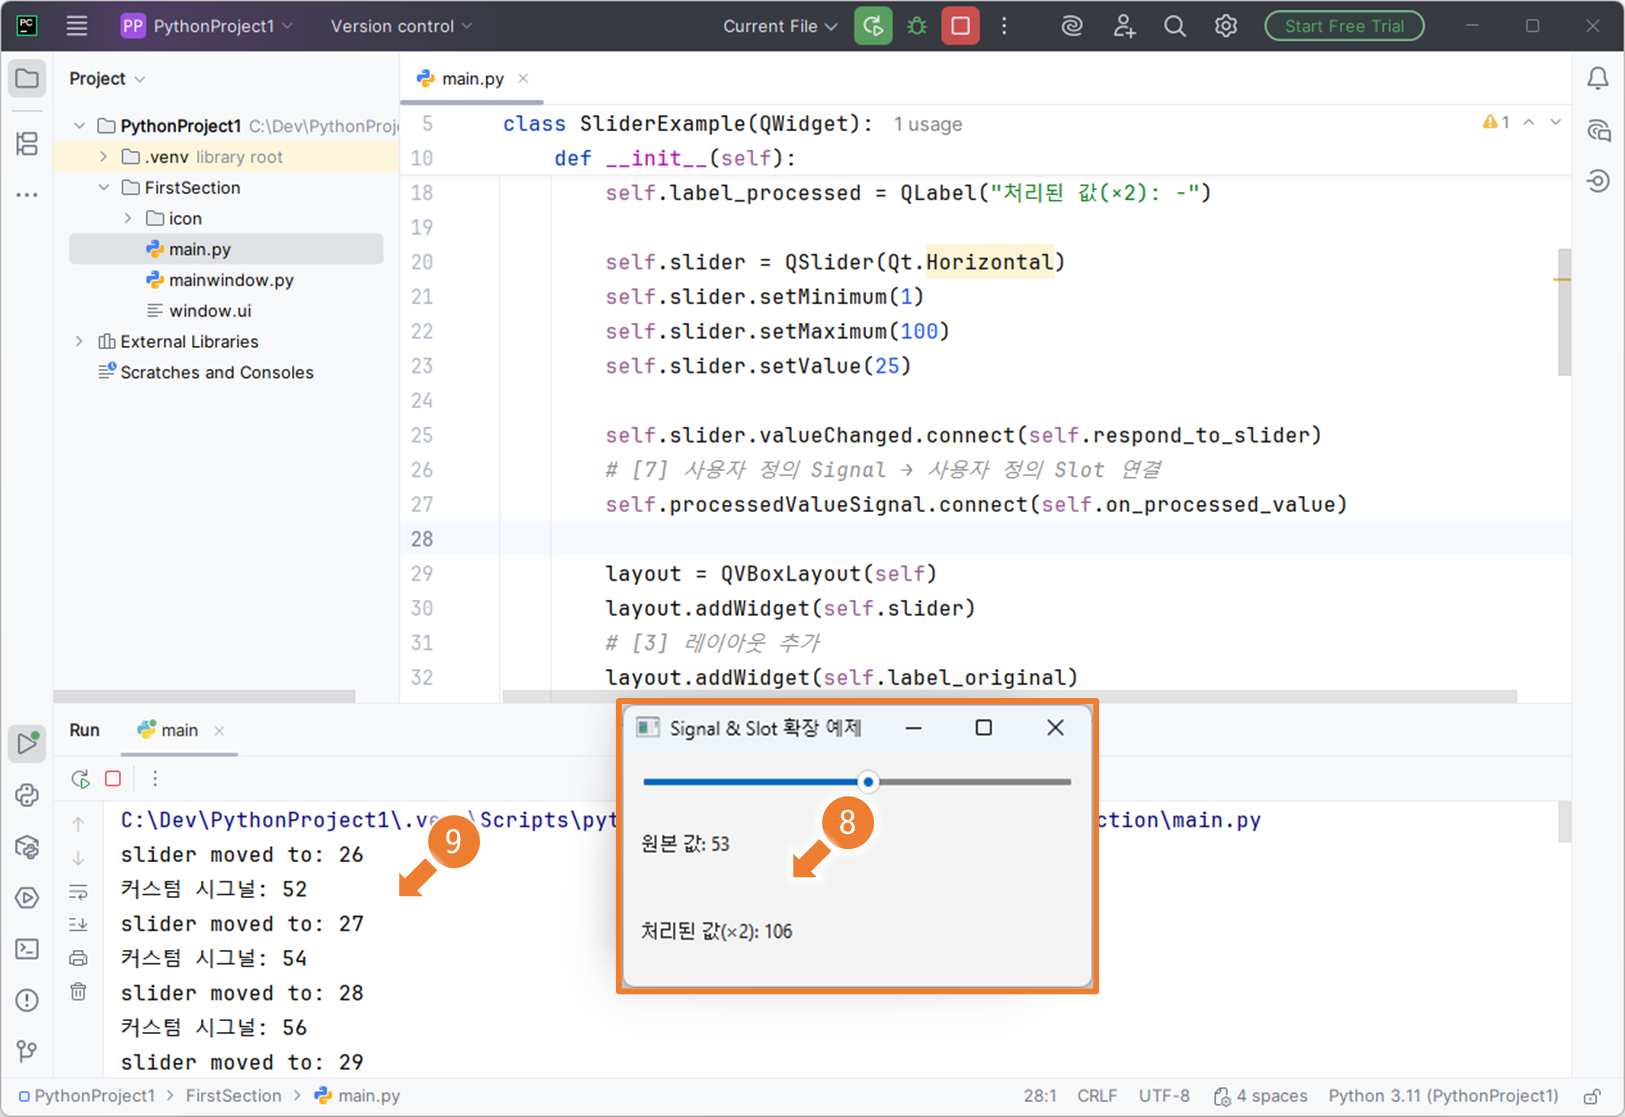Clear all console output with trash icon
This screenshot has width=1625, height=1117.
(x=78, y=991)
